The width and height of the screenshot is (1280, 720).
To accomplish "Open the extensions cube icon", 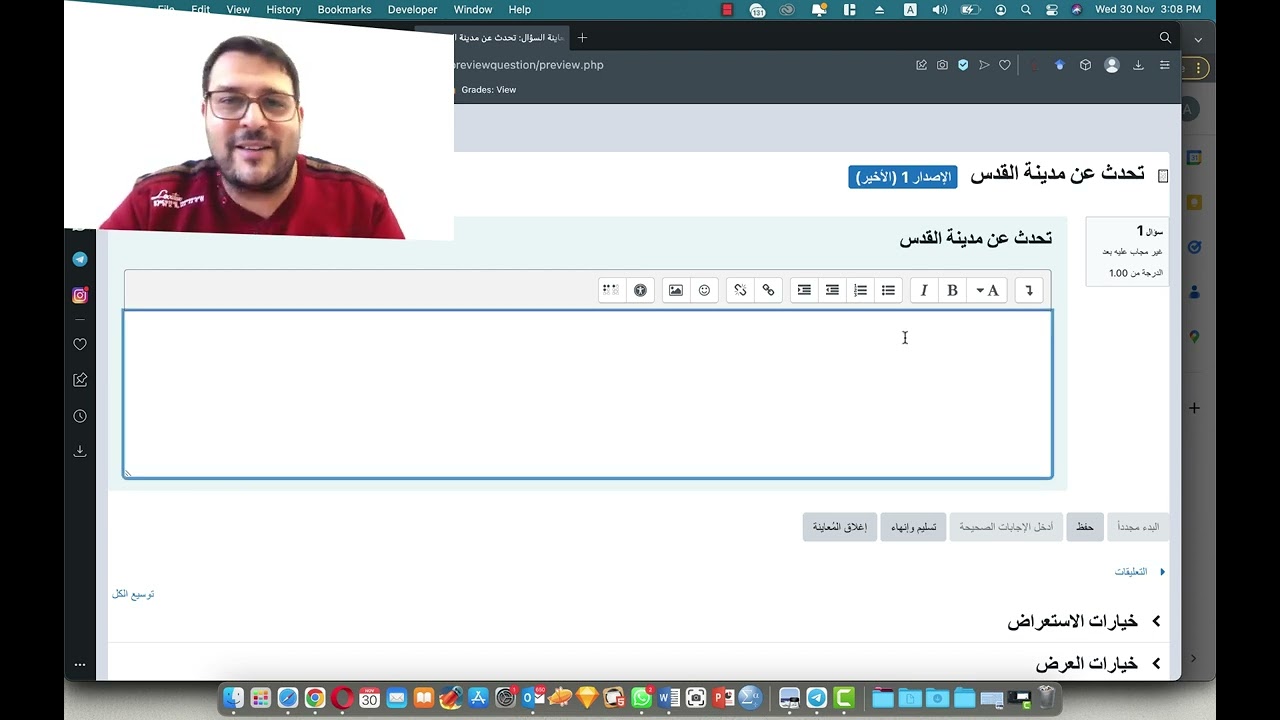I will tap(1085, 65).
